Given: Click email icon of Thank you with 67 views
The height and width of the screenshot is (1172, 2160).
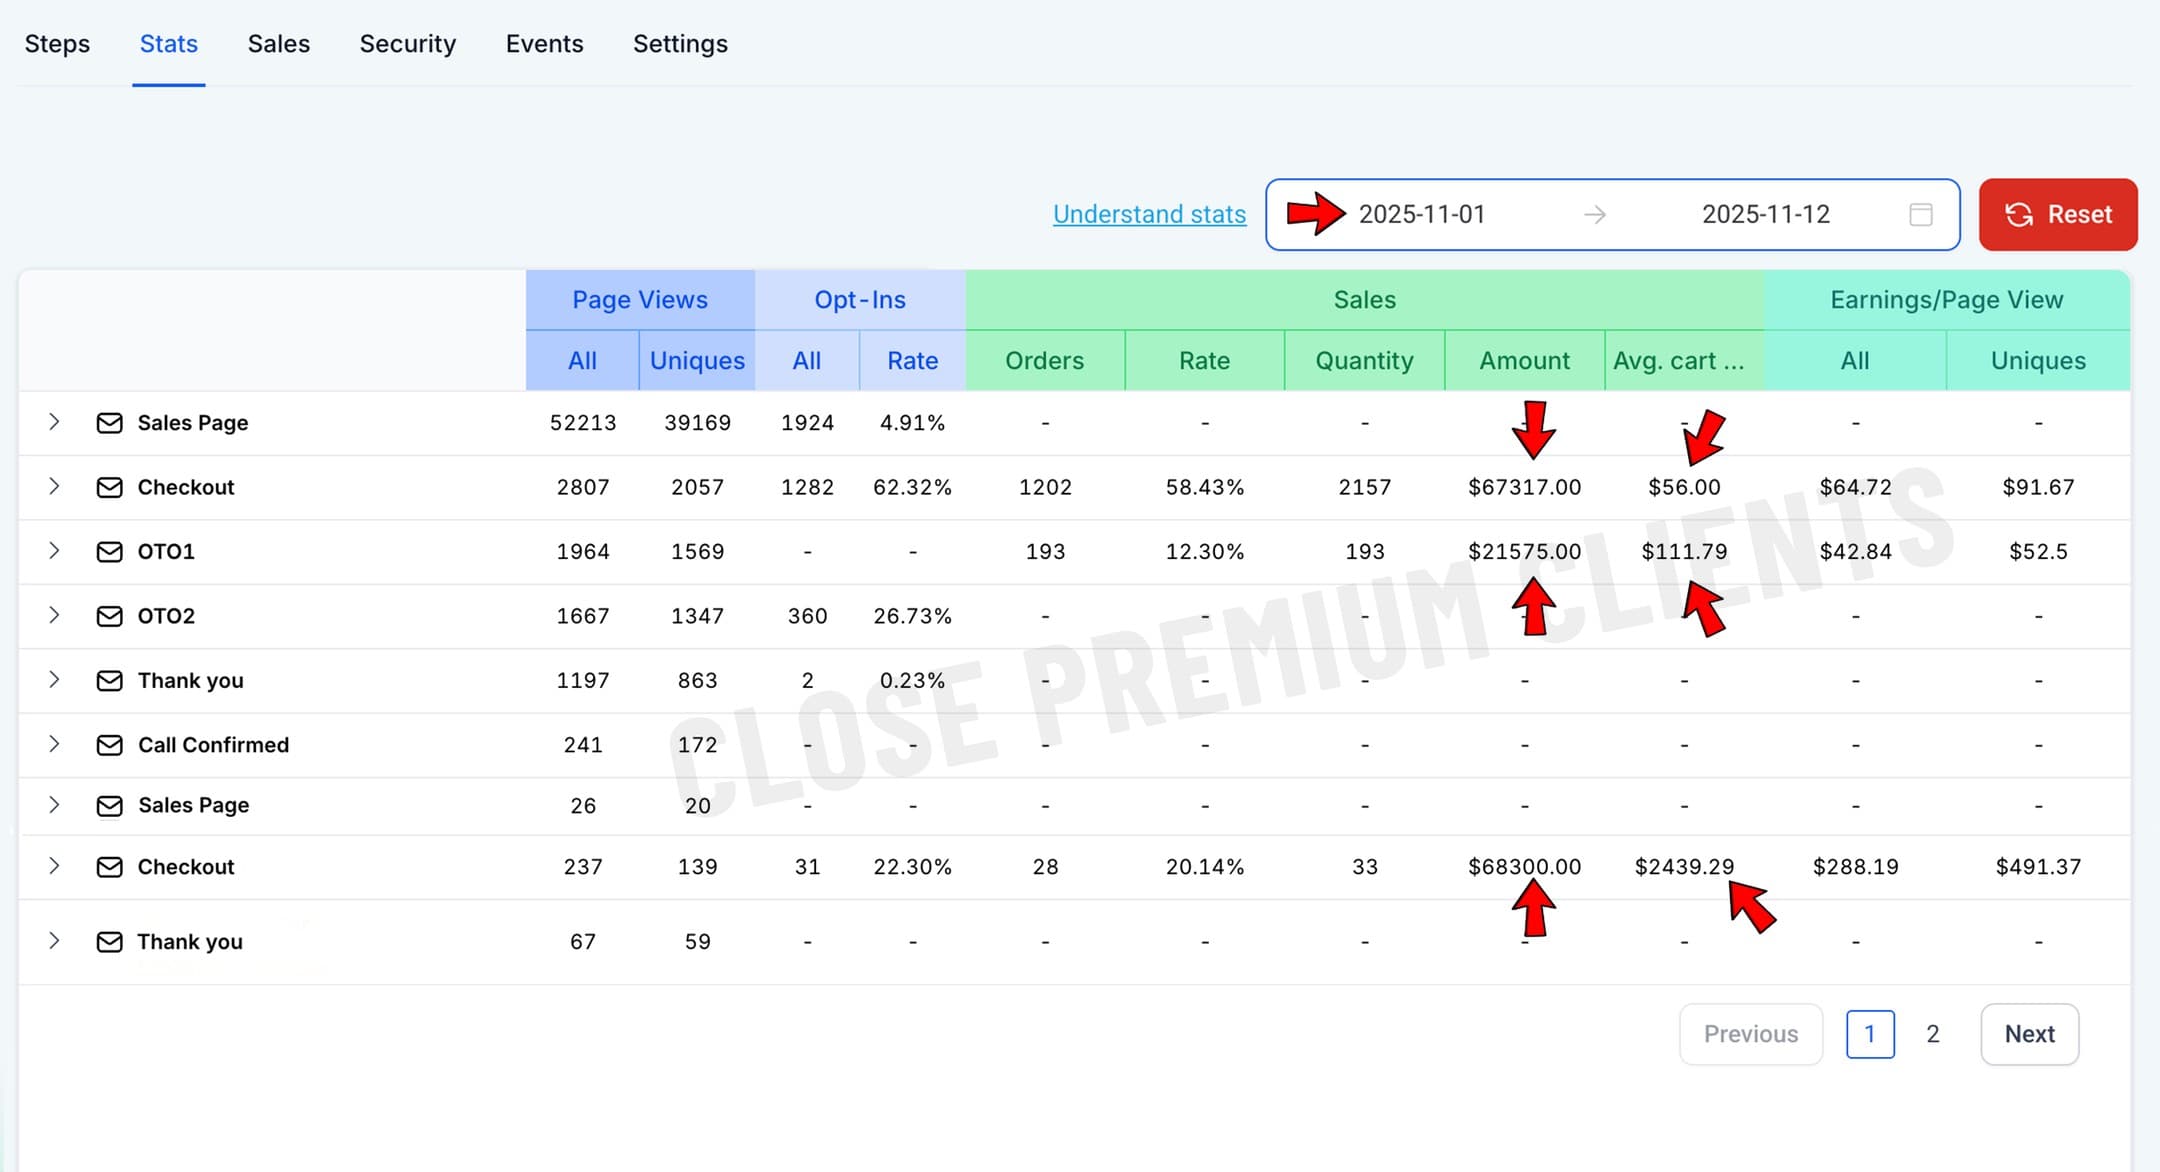Looking at the screenshot, I should (x=109, y=942).
